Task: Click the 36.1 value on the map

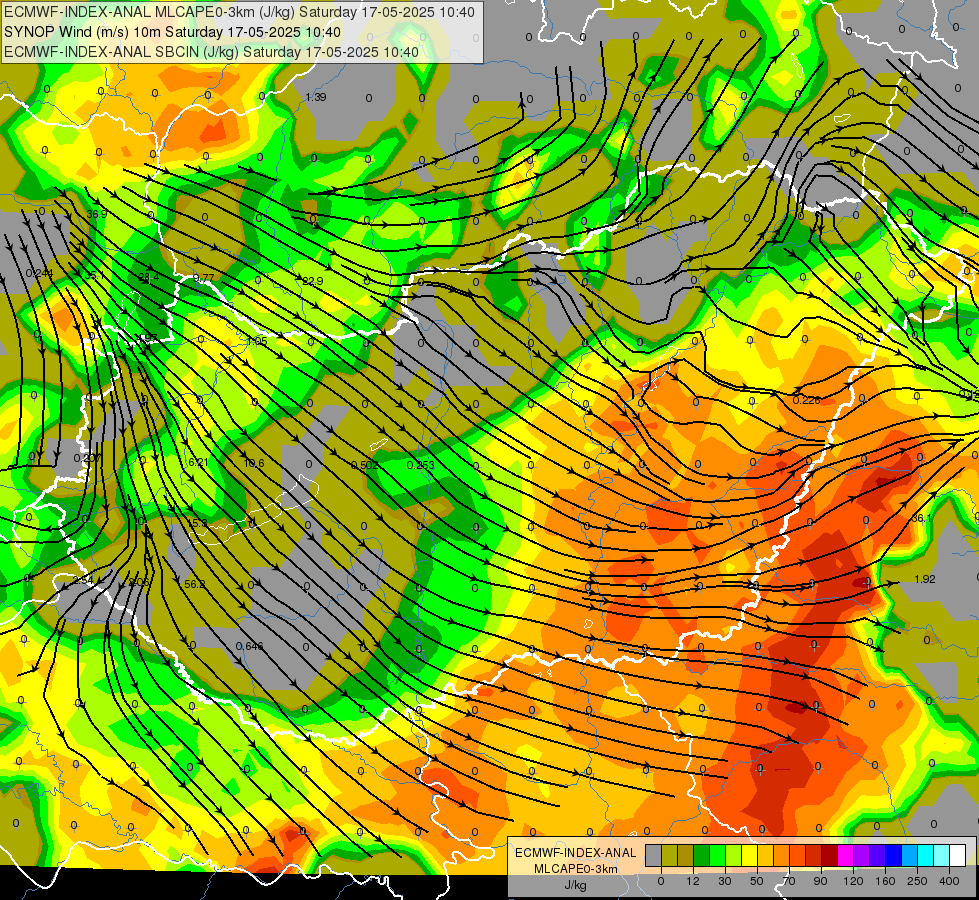Action: pyautogui.click(x=922, y=518)
